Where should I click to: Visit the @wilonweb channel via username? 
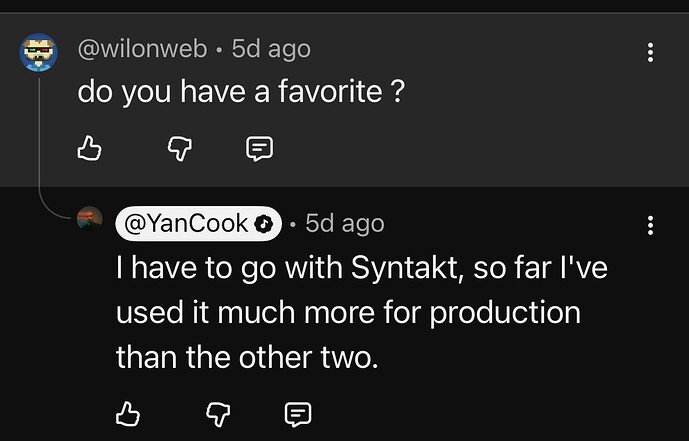coord(142,48)
